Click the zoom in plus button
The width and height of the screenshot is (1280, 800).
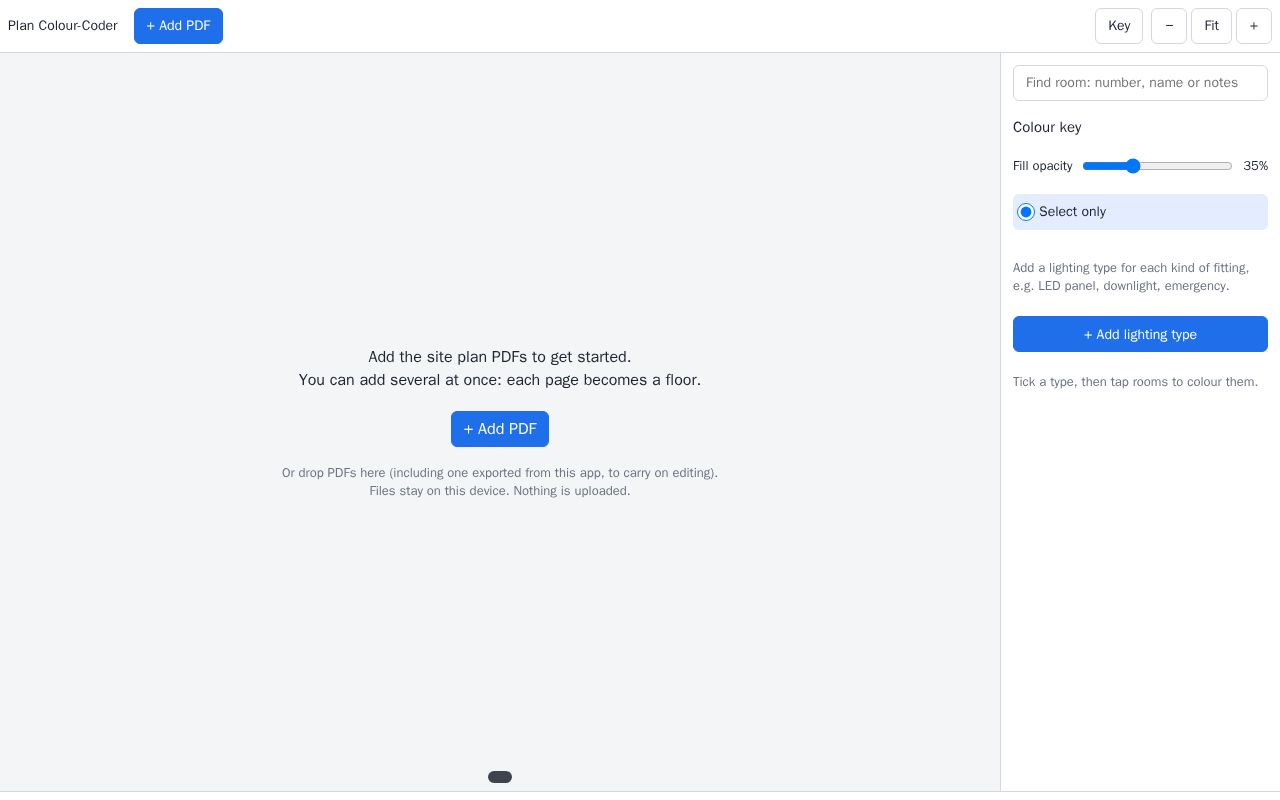coord(1254,26)
